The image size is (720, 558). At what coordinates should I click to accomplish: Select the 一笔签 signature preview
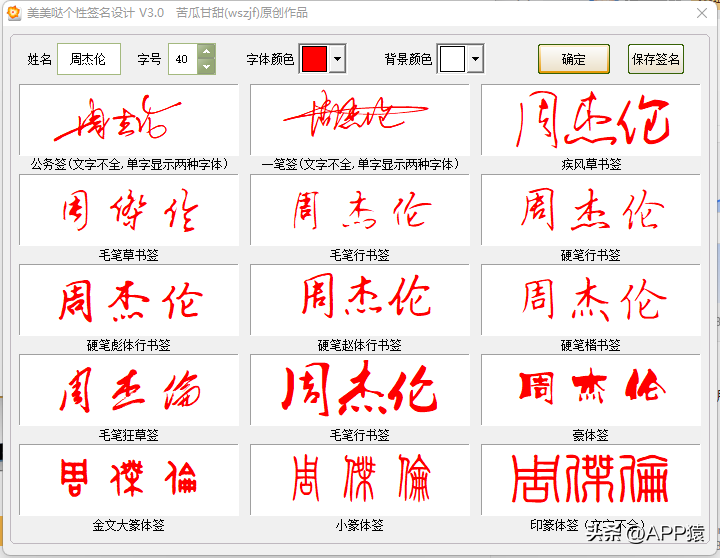pos(360,119)
